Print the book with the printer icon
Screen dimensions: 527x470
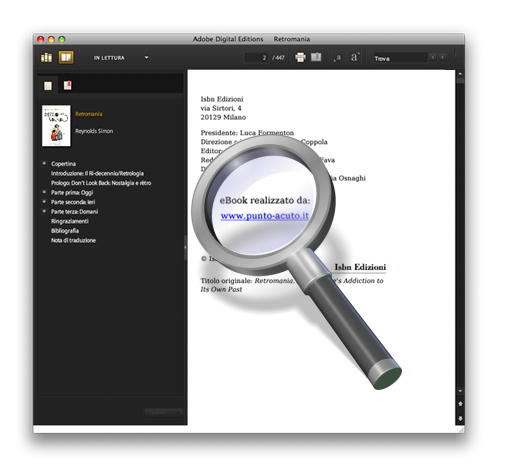[x=300, y=57]
